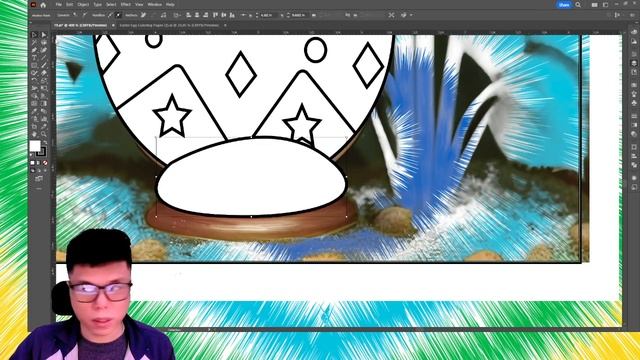
Task: Select the Curvature tool
Action: [44, 50]
